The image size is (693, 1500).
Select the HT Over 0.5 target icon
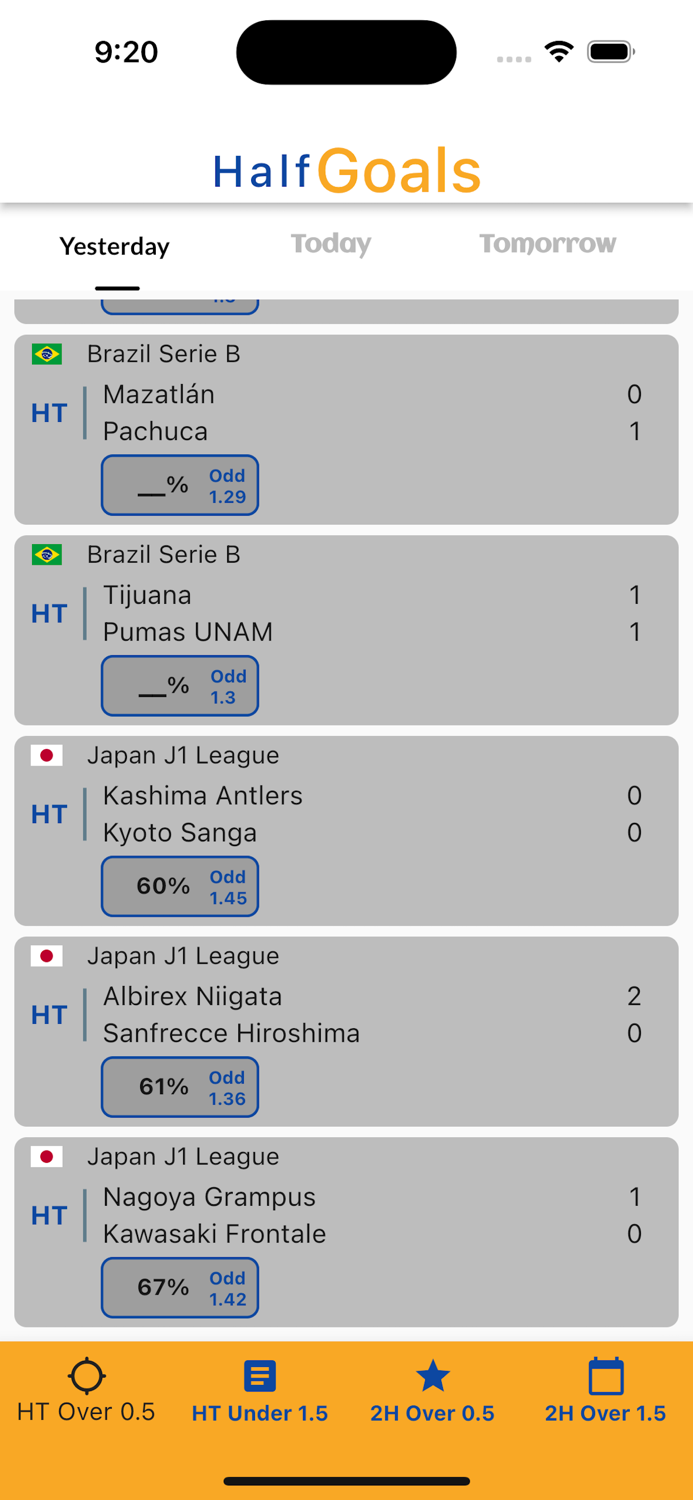[x=87, y=1376]
